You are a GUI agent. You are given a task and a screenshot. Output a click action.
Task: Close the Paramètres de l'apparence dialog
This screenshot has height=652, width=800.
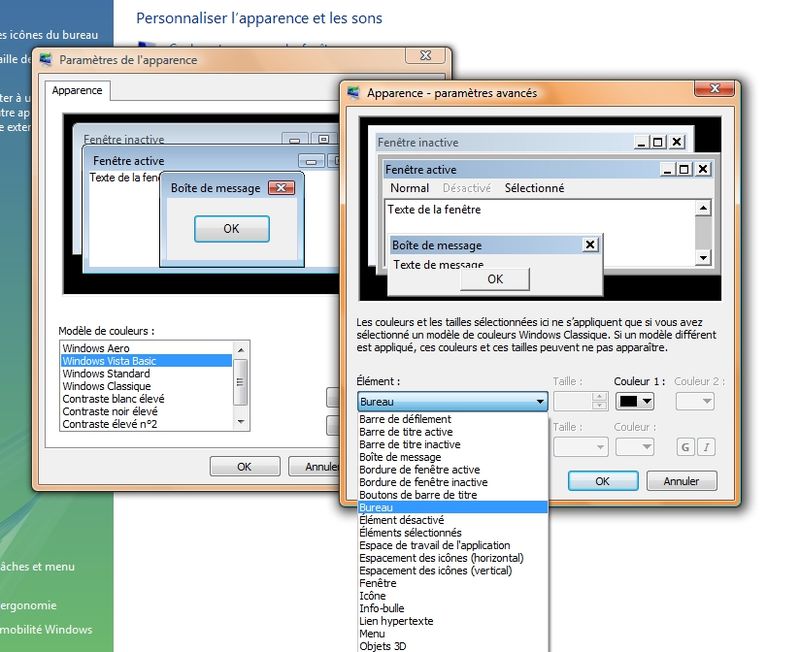point(425,55)
